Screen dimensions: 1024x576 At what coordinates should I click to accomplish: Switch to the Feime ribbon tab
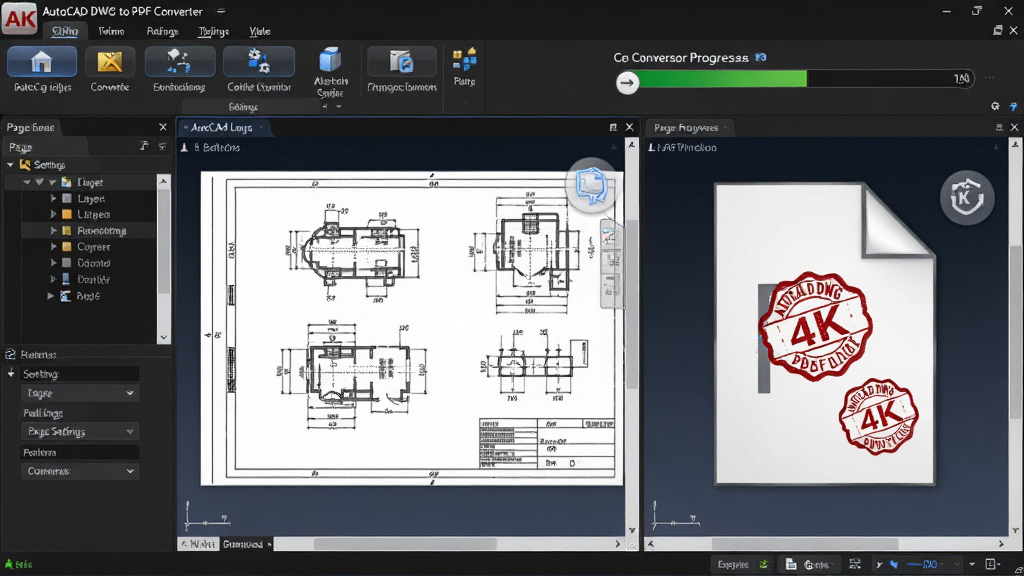coord(111,31)
